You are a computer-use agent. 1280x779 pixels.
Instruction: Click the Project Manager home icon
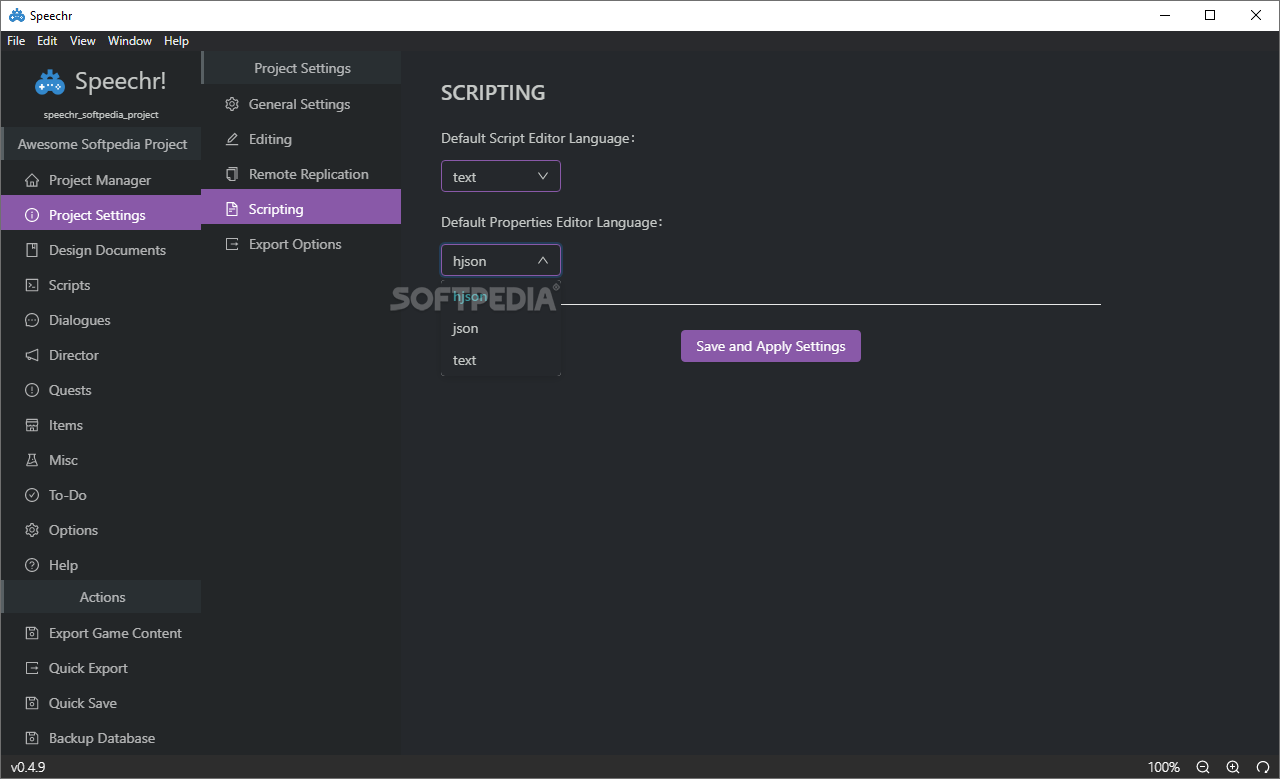point(31,180)
